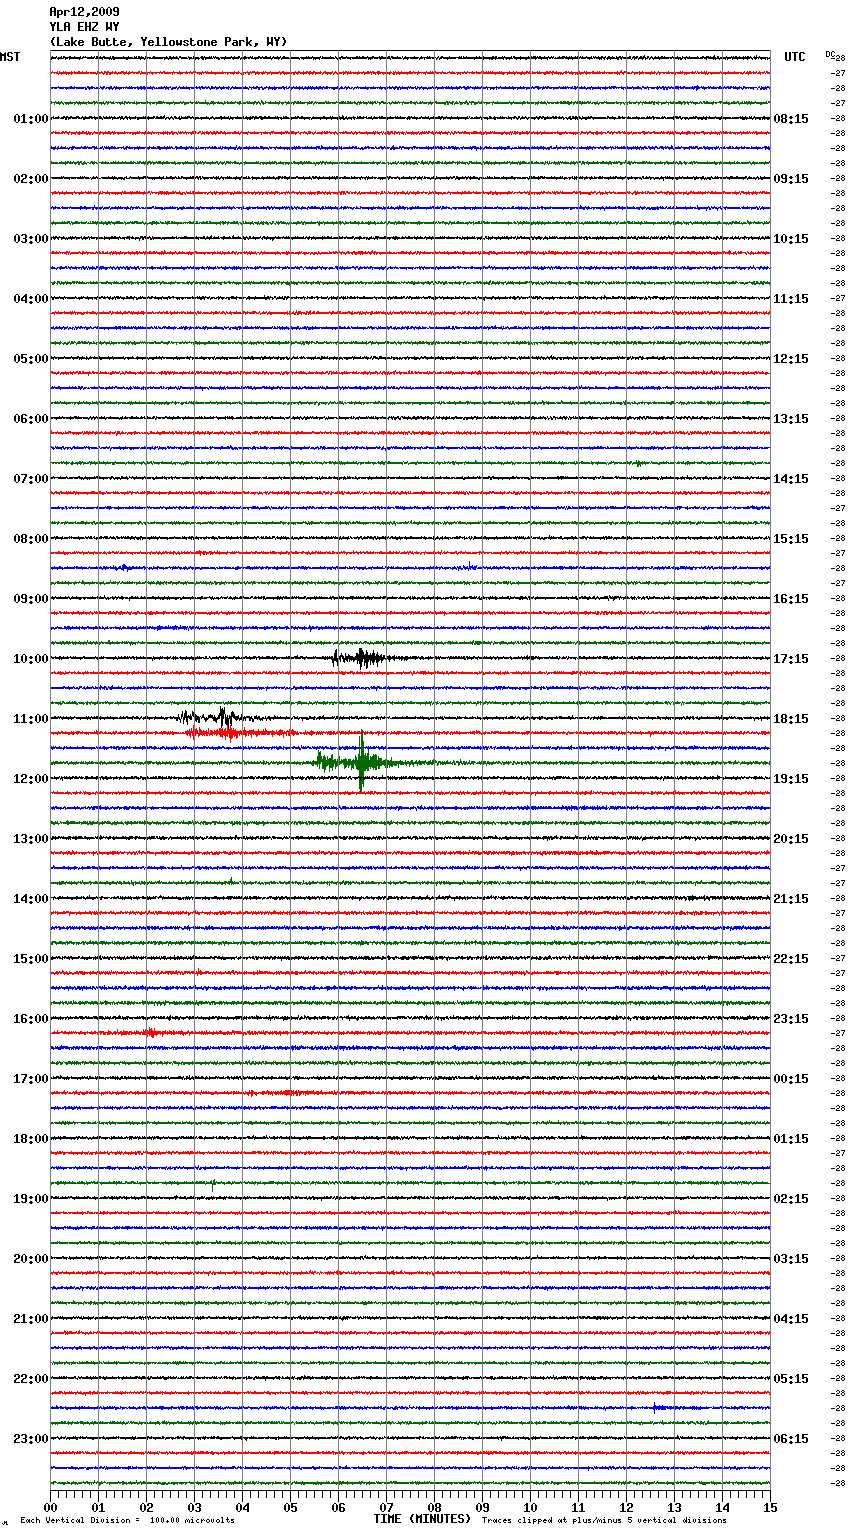Click the MST timezone header
The height and width of the screenshot is (1534, 850).
[x=10, y=57]
